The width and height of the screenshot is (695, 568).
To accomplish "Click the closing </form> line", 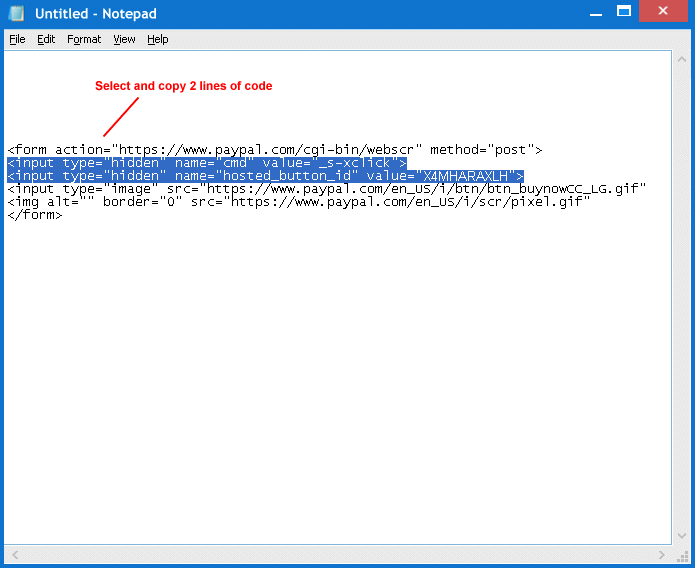I will click(x=35, y=215).
